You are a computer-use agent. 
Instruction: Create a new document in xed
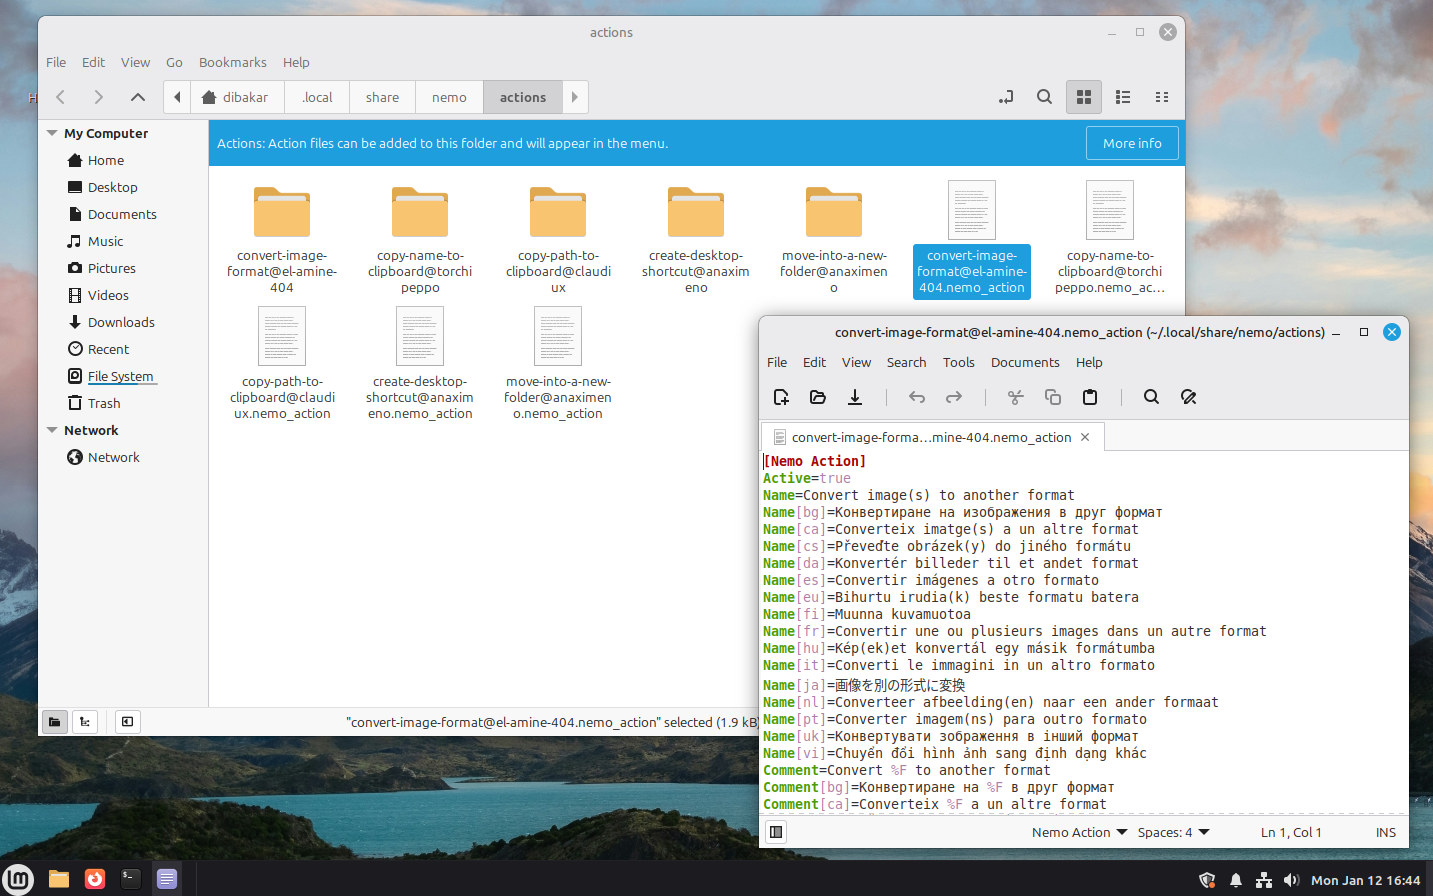[x=780, y=397]
